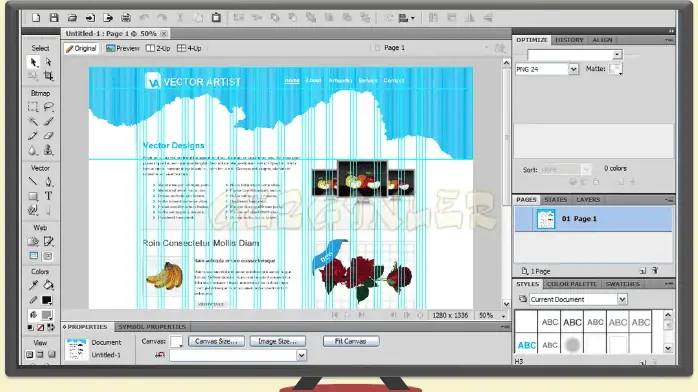Open the dropdown below Canvas in Properties
The width and height of the screenshot is (698, 392).
pos(301,355)
